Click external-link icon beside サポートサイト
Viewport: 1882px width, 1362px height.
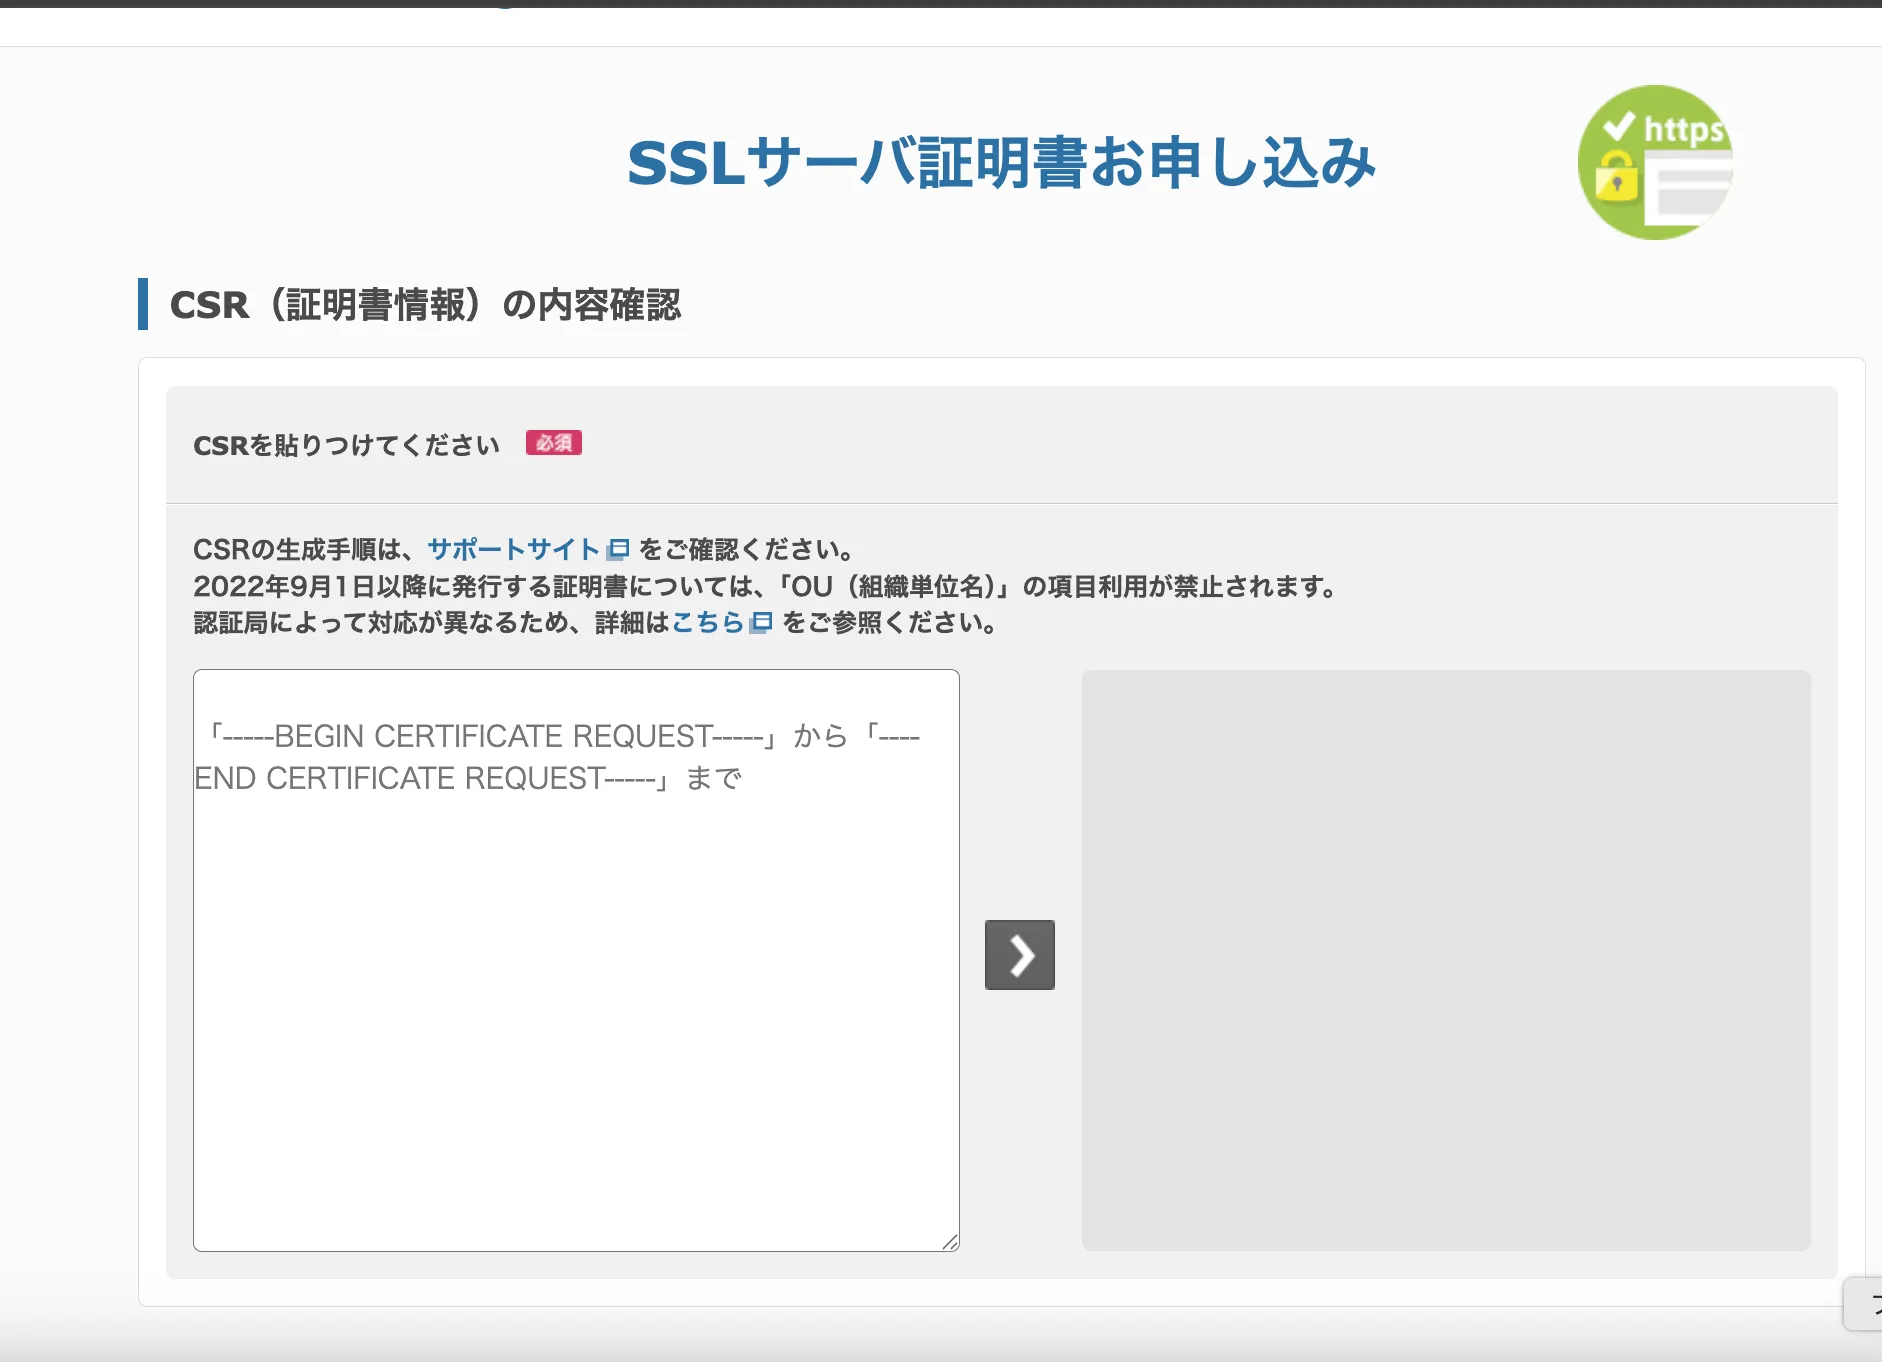click(618, 549)
